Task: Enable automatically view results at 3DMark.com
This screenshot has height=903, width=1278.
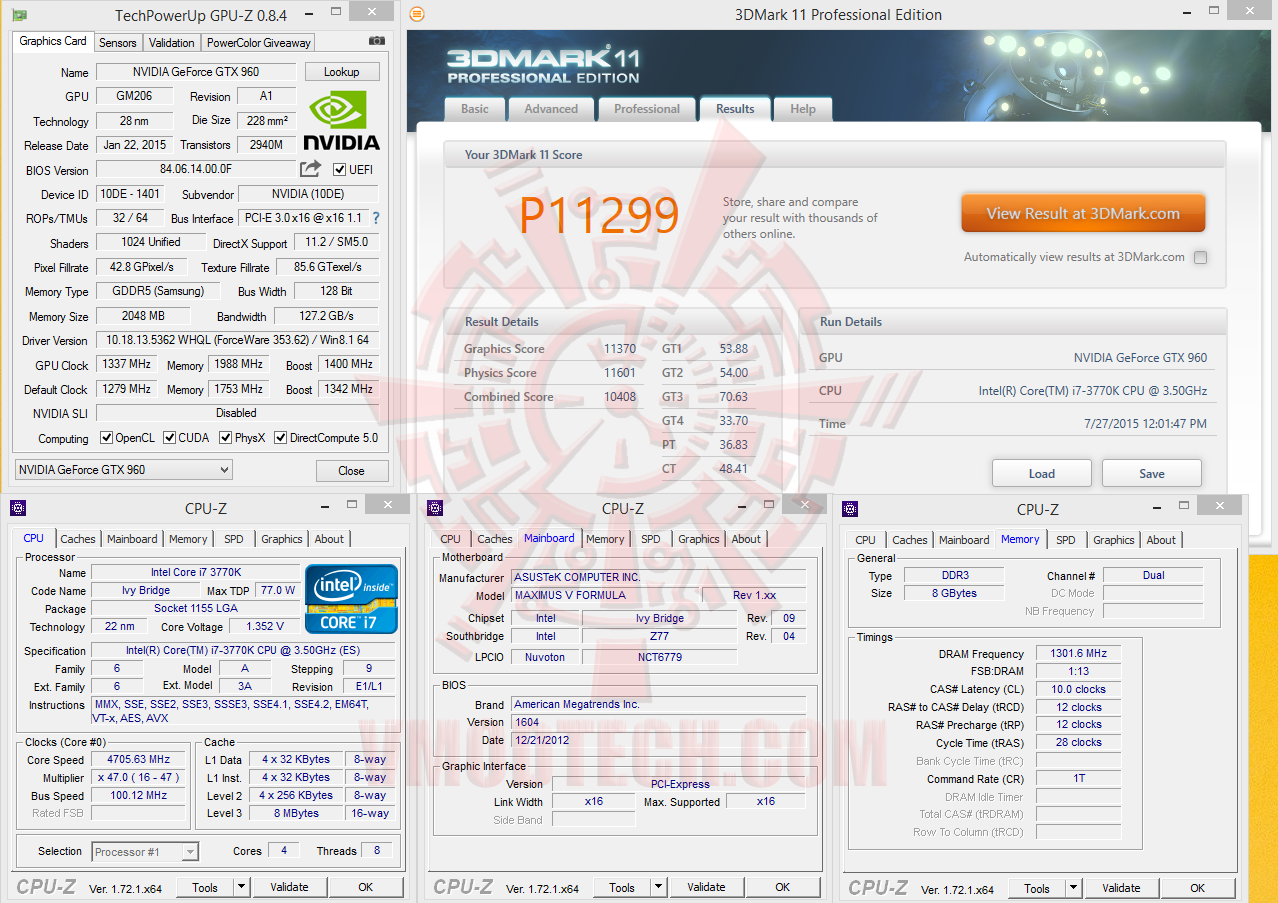Action: pos(1200,257)
